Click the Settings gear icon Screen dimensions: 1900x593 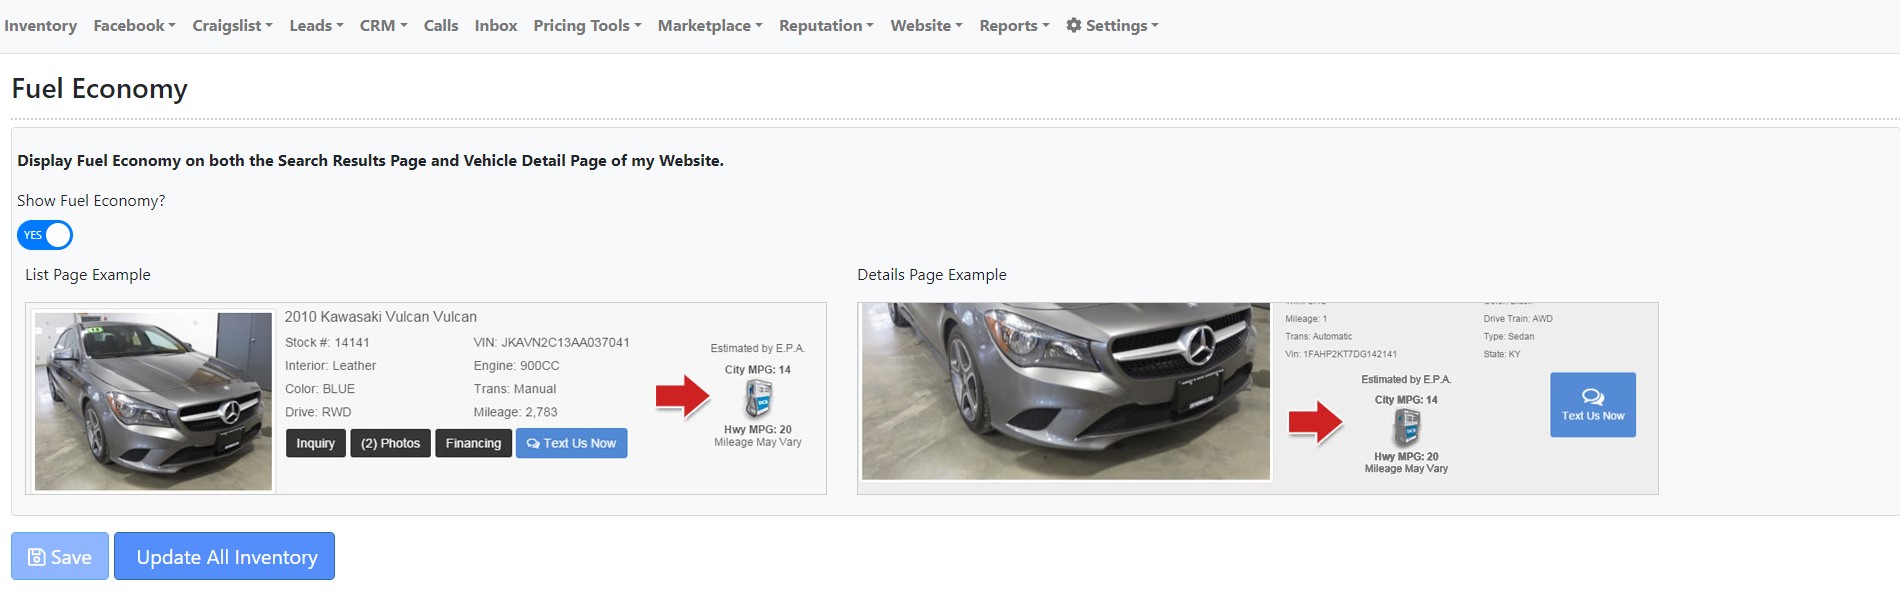1074,25
